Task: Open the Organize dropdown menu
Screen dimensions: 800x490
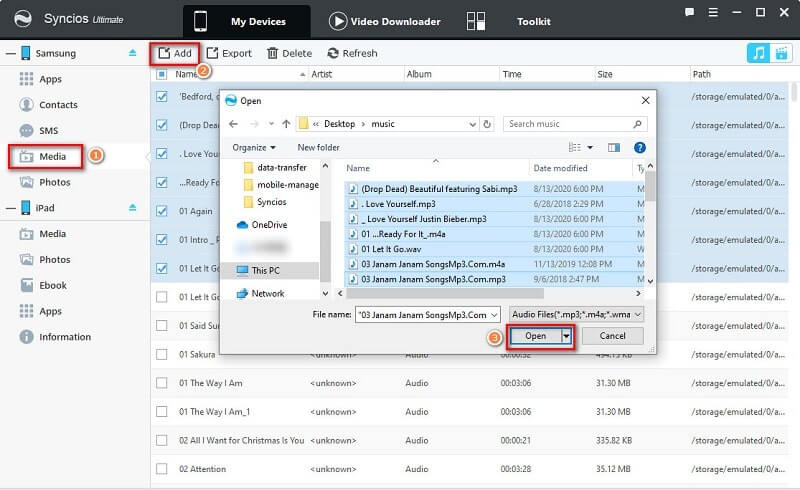Action: [x=254, y=148]
